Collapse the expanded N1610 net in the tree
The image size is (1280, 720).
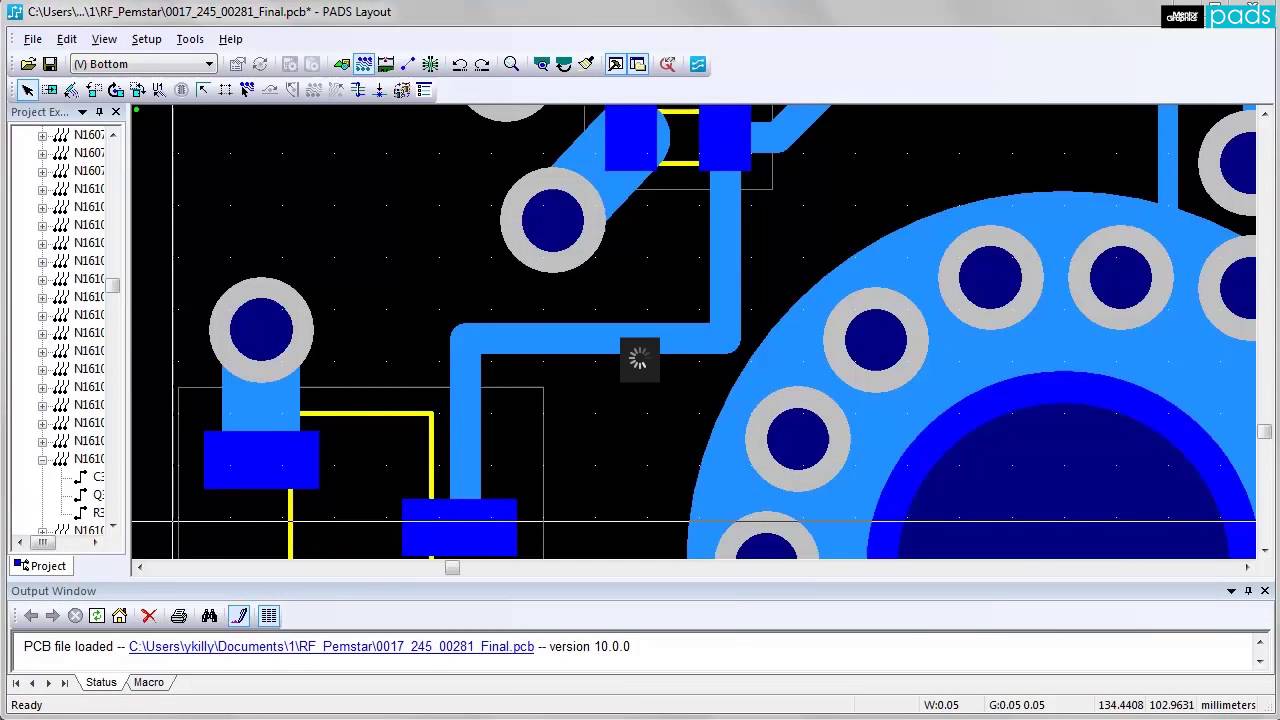42,460
